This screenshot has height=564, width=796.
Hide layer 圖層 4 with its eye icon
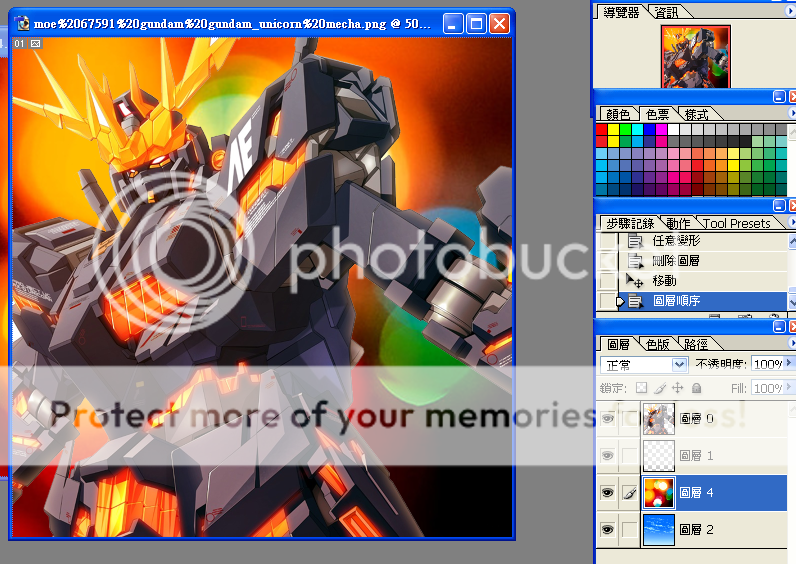607,492
